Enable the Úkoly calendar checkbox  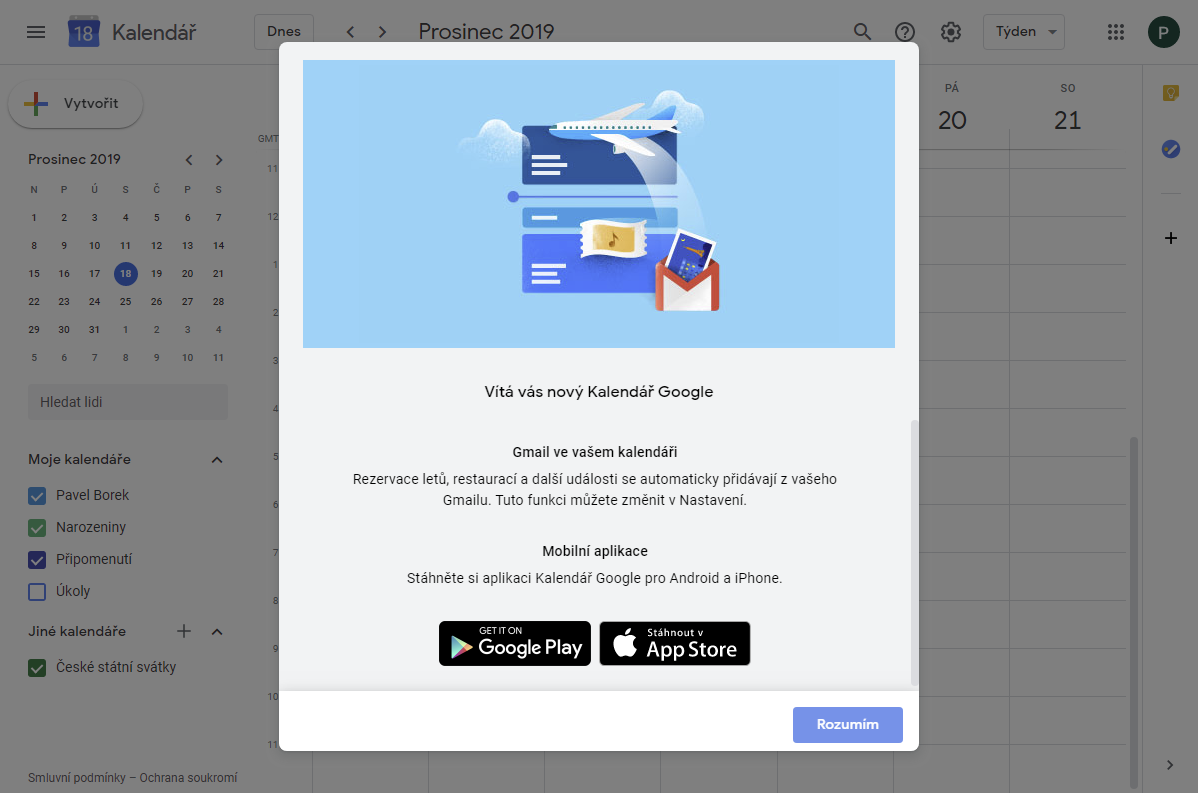37,591
